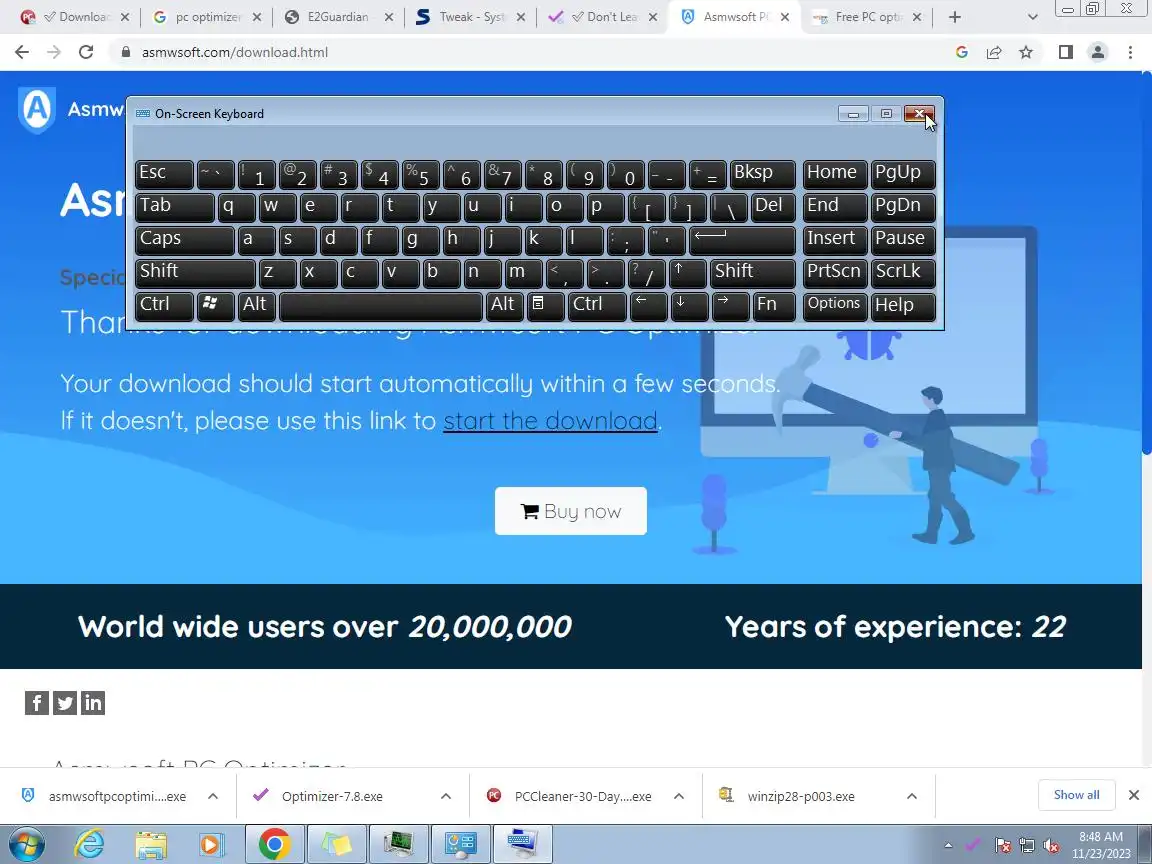Open Windows Explorer from taskbar

point(151,845)
